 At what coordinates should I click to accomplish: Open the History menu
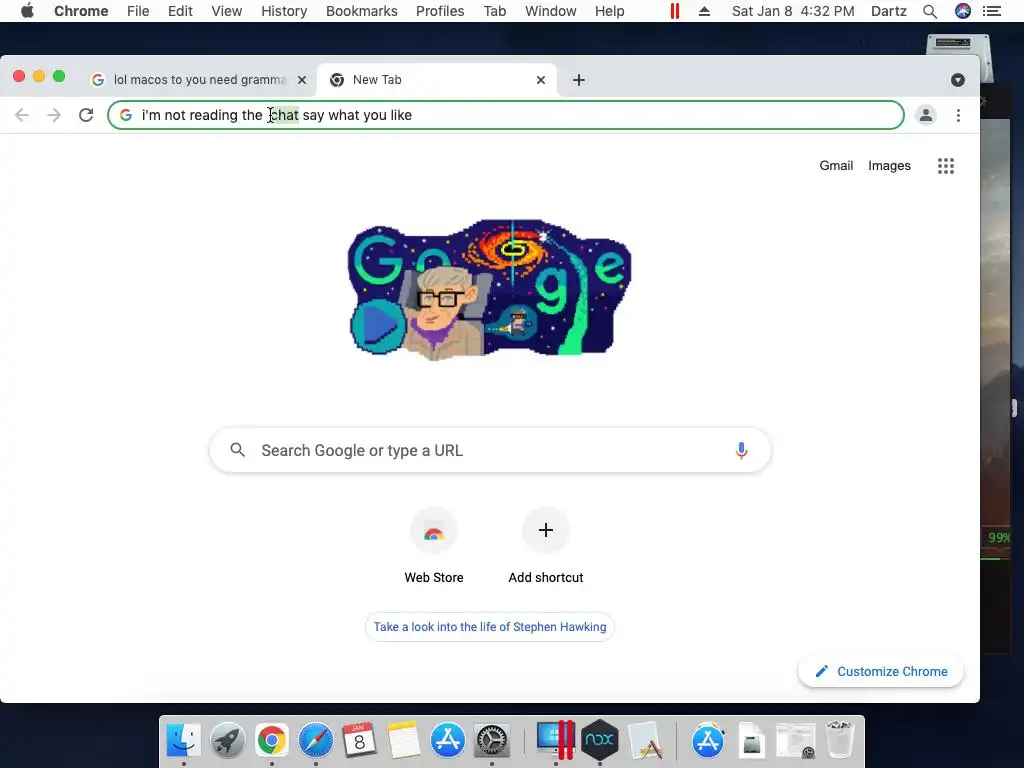(284, 11)
